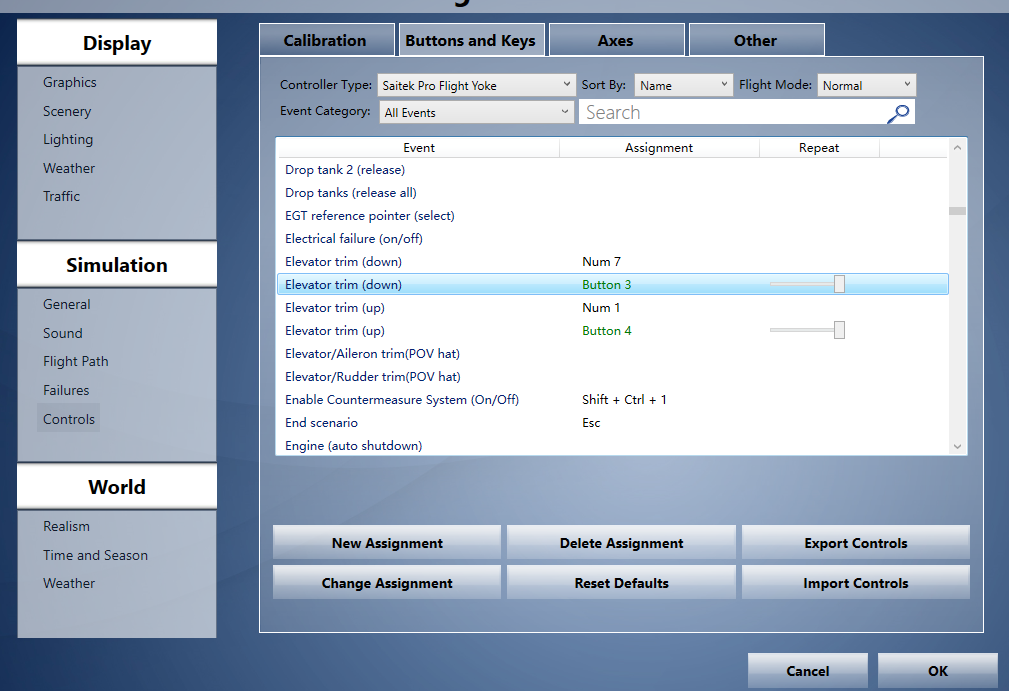Viewport: 1009px width, 691px height.
Task: Click in the Search input field
Action: [730, 113]
